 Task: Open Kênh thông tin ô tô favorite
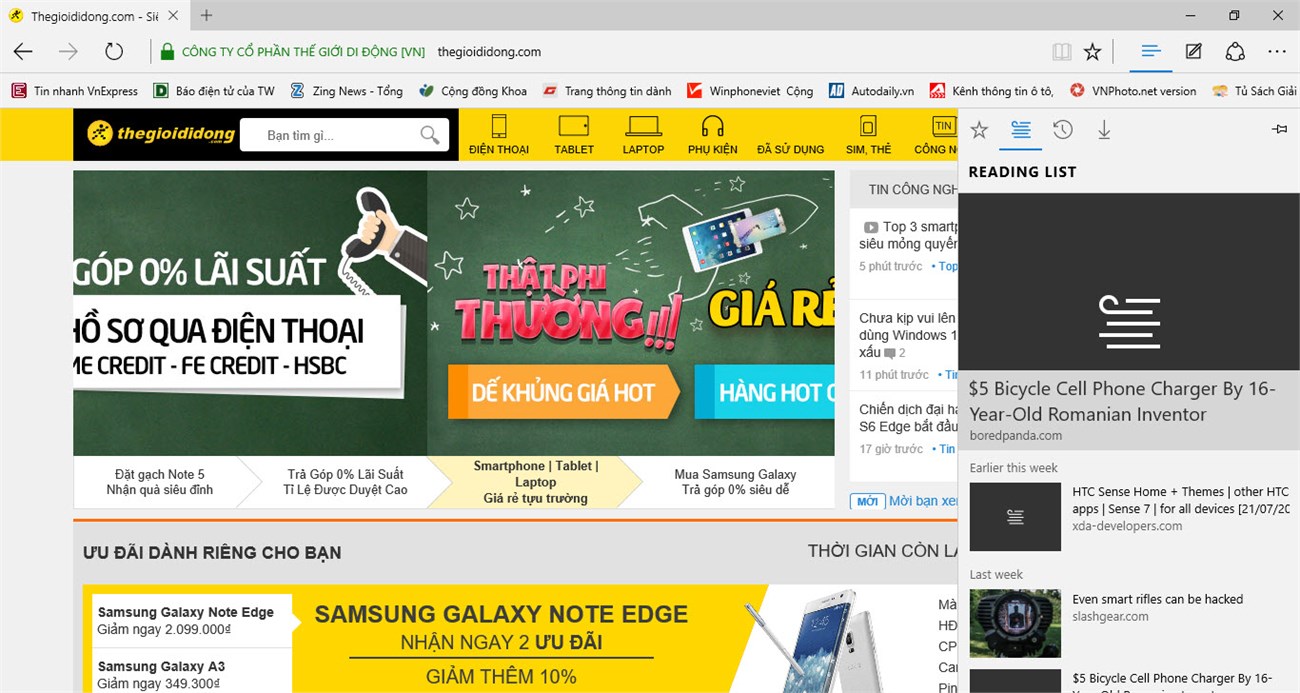pyautogui.click(x=991, y=91)
